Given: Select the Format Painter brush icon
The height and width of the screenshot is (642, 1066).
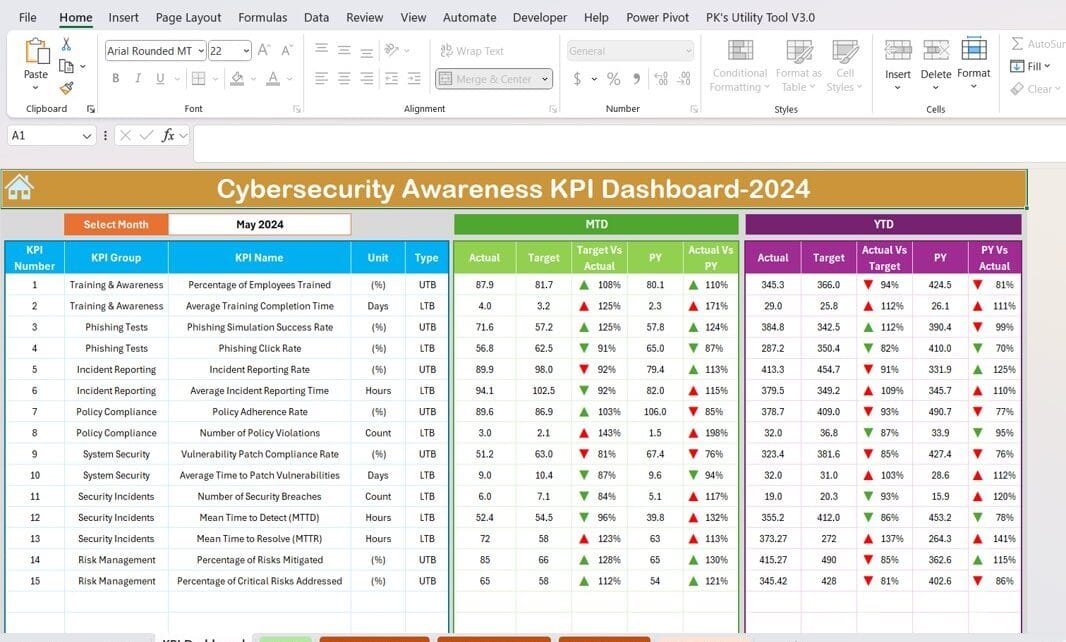Looking at the screenshot, I should (66, 88).
